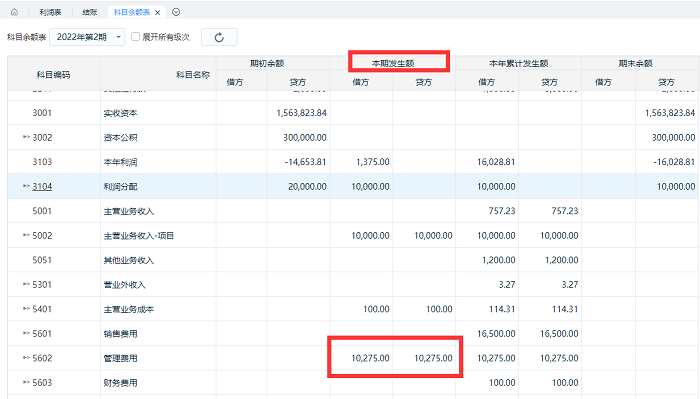The image size is (700, 399).
Task: Open the tab list circled chevron
Action: tap(176, 12)
